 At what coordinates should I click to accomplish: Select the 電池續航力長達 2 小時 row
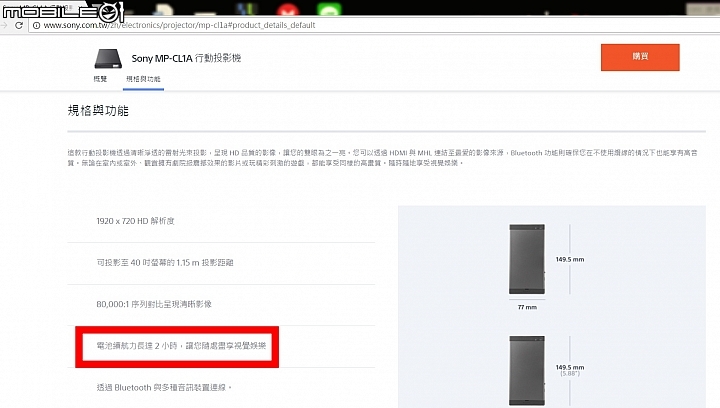[x=221, y=346]
